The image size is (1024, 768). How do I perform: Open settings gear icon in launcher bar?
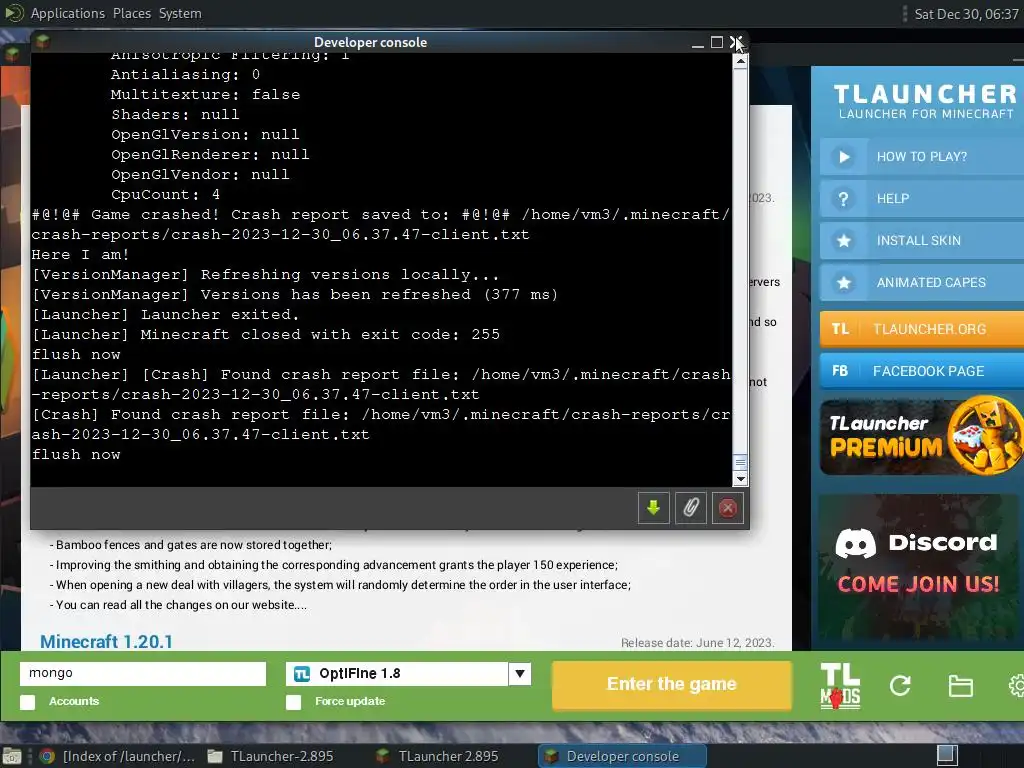[x=1016, y=686]
